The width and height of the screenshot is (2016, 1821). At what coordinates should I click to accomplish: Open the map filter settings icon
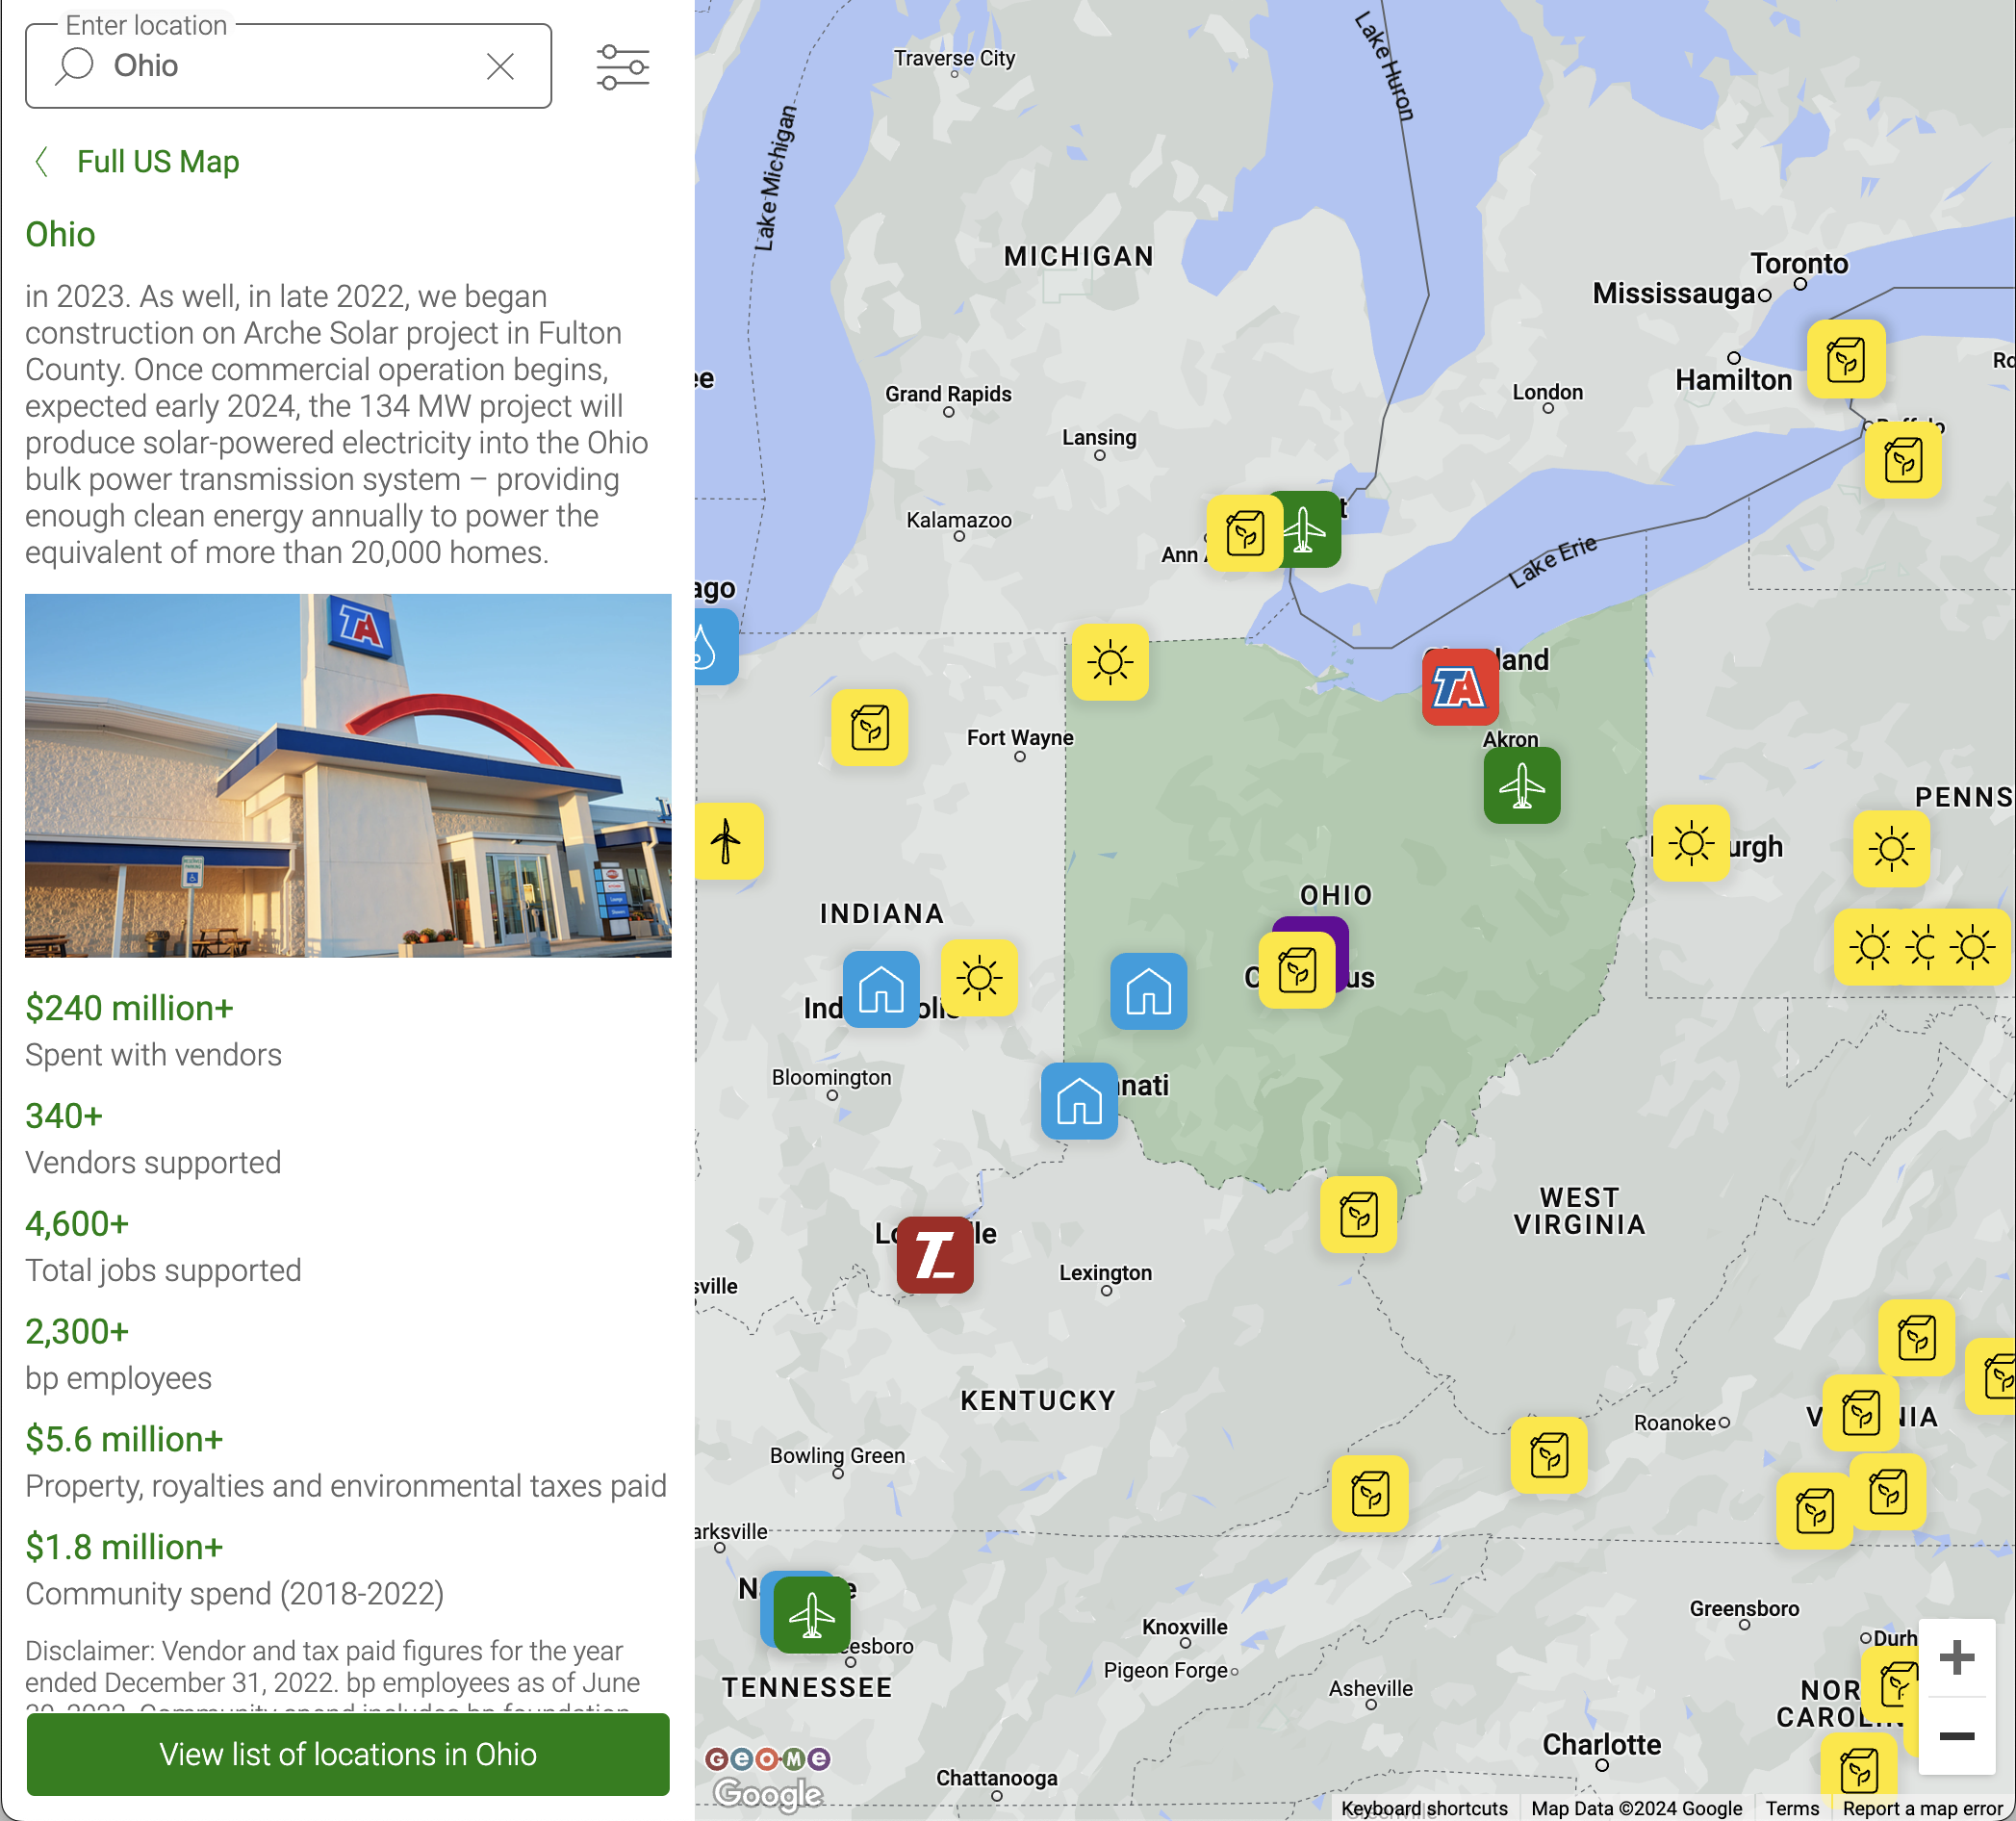(622, 65)
